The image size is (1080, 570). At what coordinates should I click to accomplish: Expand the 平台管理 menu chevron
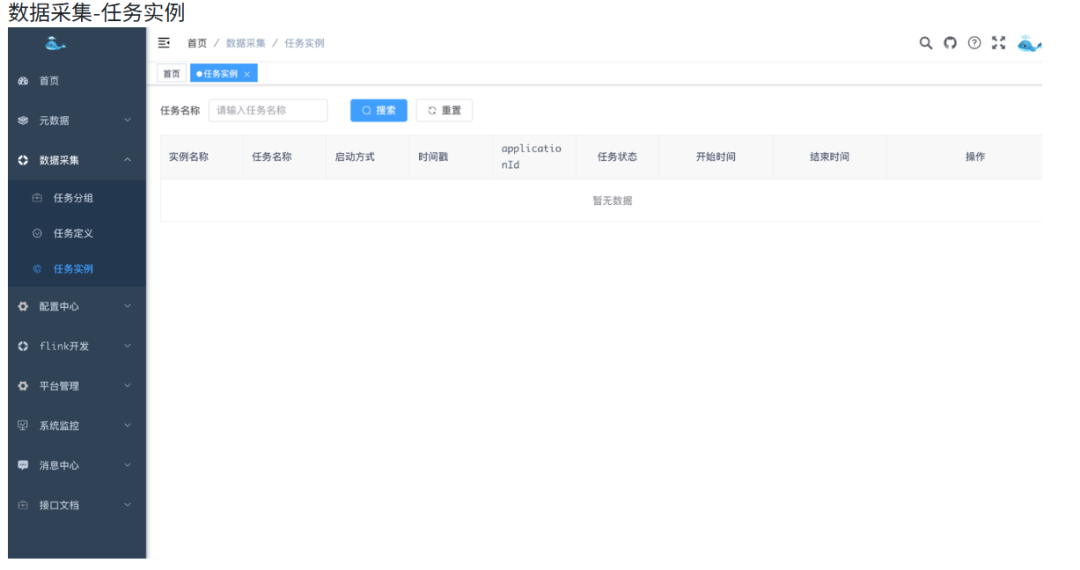pyautogui.click(x=127, y=386)
